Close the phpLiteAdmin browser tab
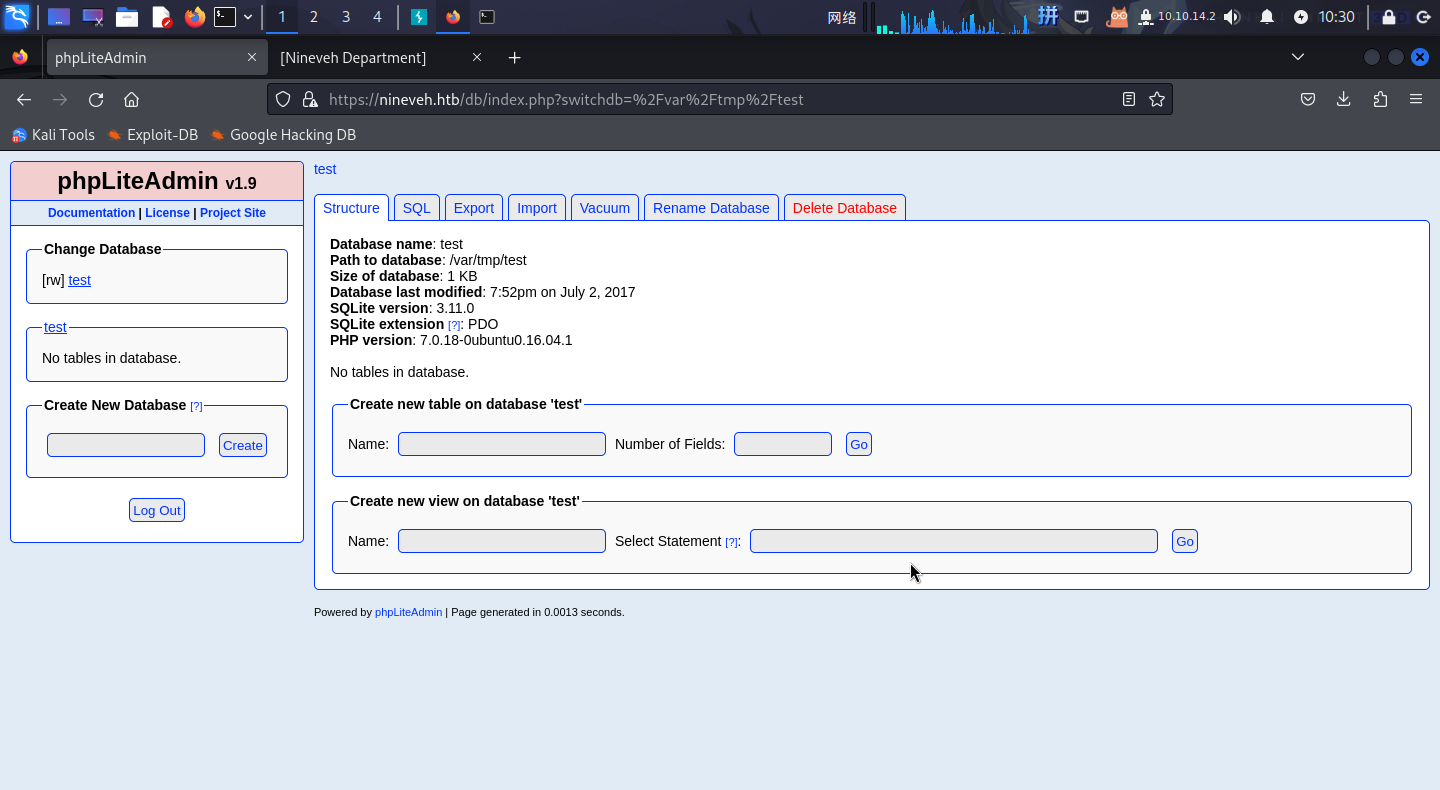Image resolution: width=1440 pixels, height=790 pixels. [x=252, y=58]
